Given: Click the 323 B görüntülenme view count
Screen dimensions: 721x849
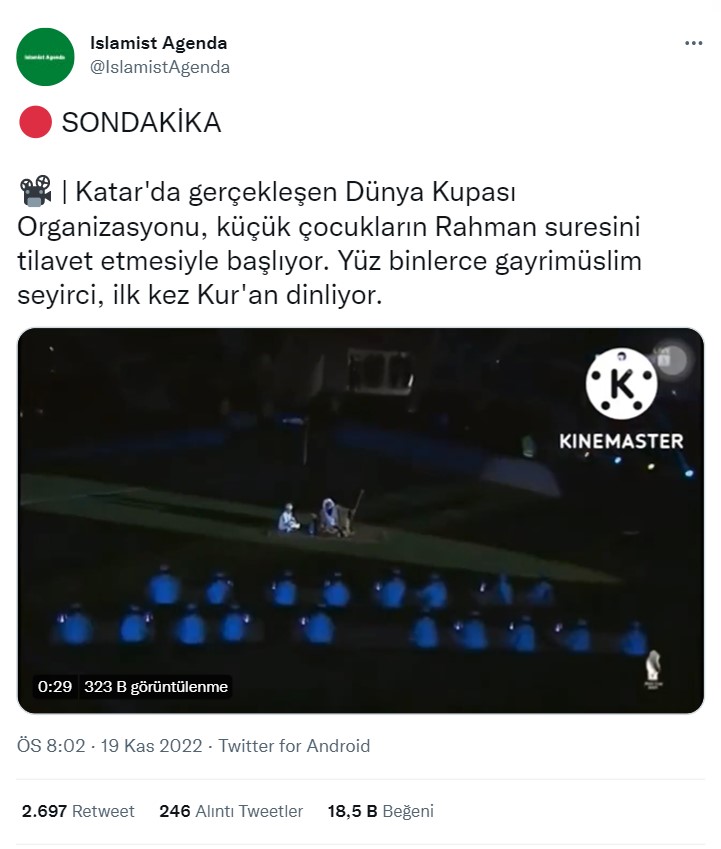Looking at the screenshot, I should tap(156, 687).
